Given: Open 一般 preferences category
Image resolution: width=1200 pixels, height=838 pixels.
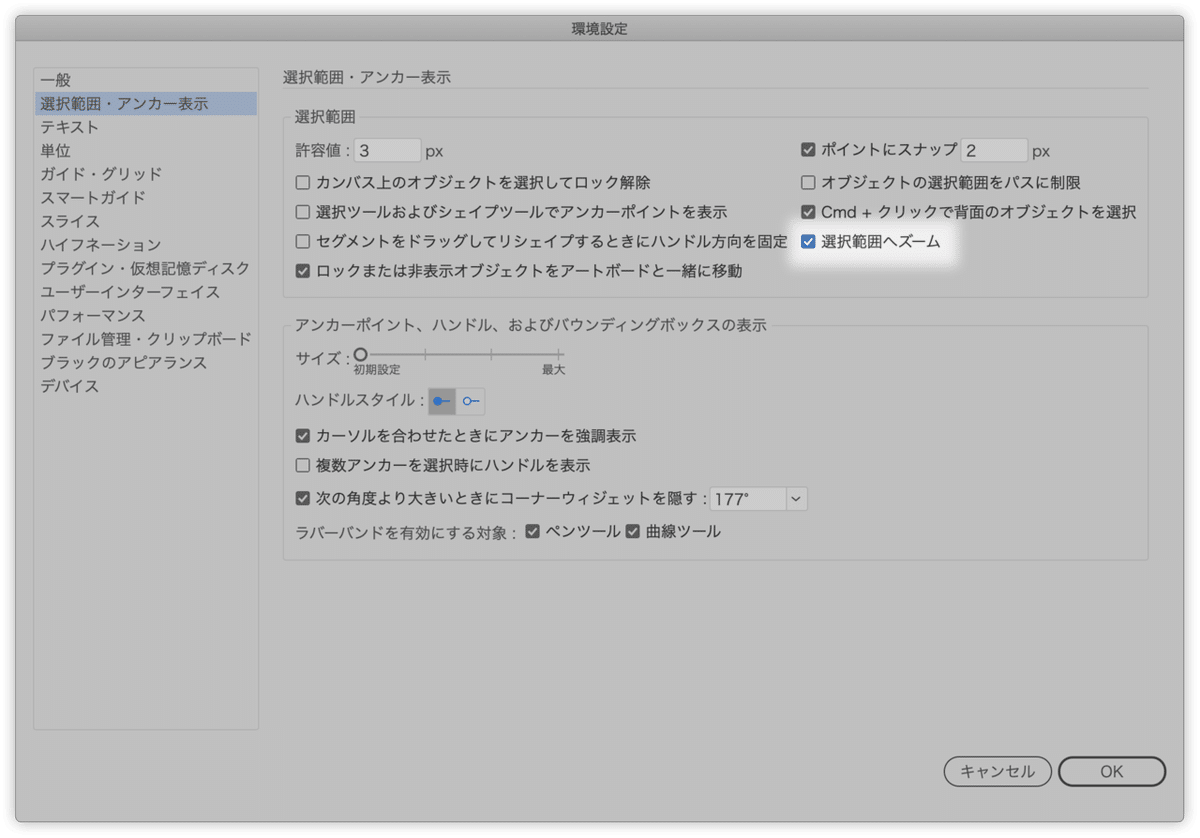Looking at the screenshot, I should 146,80.
